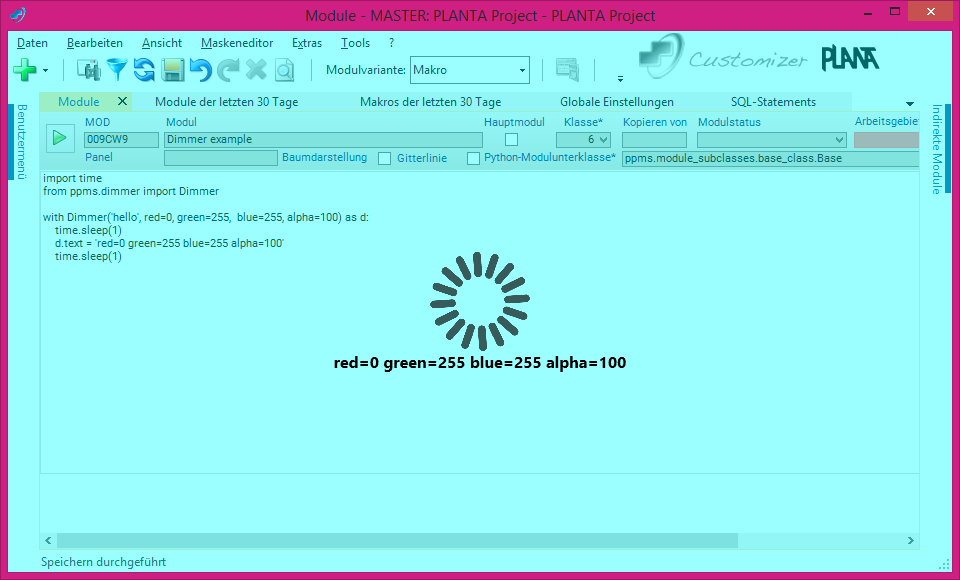Click the green plus insert icon
The height and width of the screenshot is (580, 960).
tap(24, 70)
